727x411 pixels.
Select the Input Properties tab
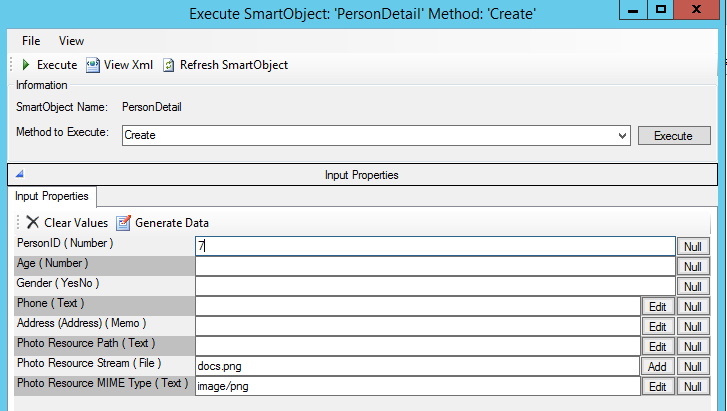52,196
